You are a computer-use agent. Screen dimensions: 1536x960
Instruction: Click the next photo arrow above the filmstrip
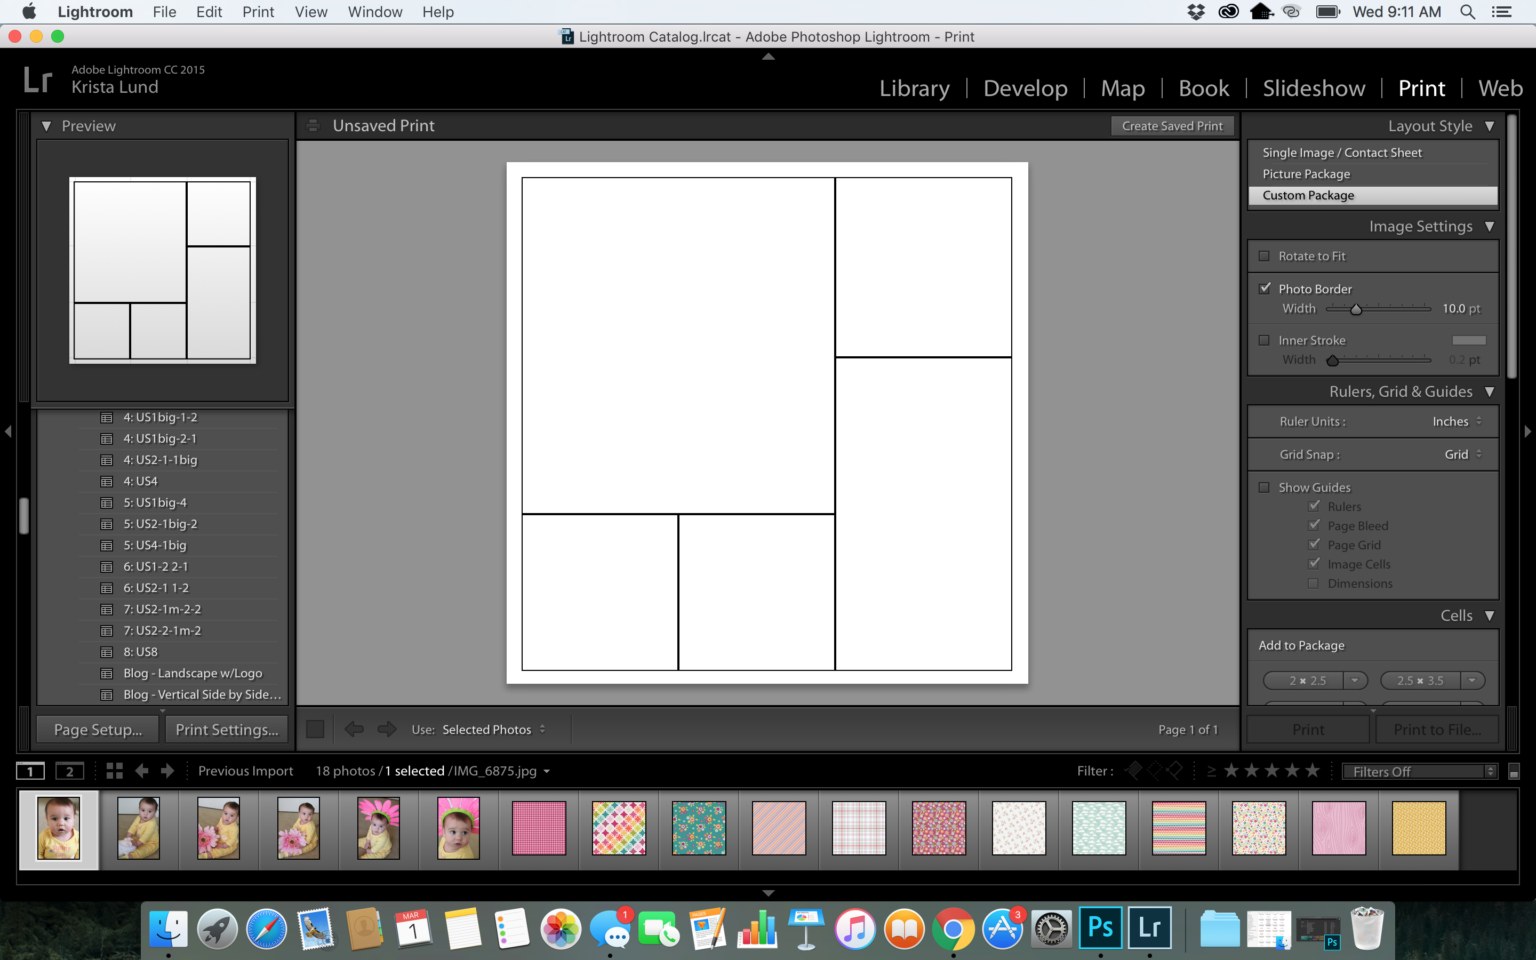coord(167,770)
